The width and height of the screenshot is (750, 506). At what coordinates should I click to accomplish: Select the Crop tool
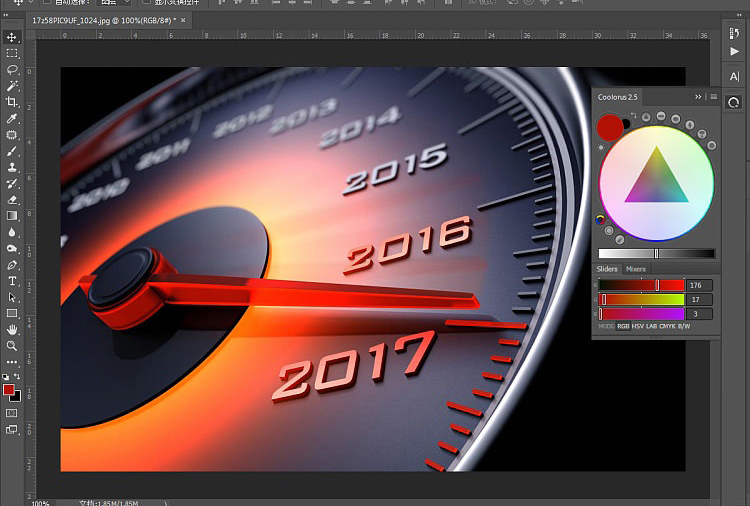point(11,102)
